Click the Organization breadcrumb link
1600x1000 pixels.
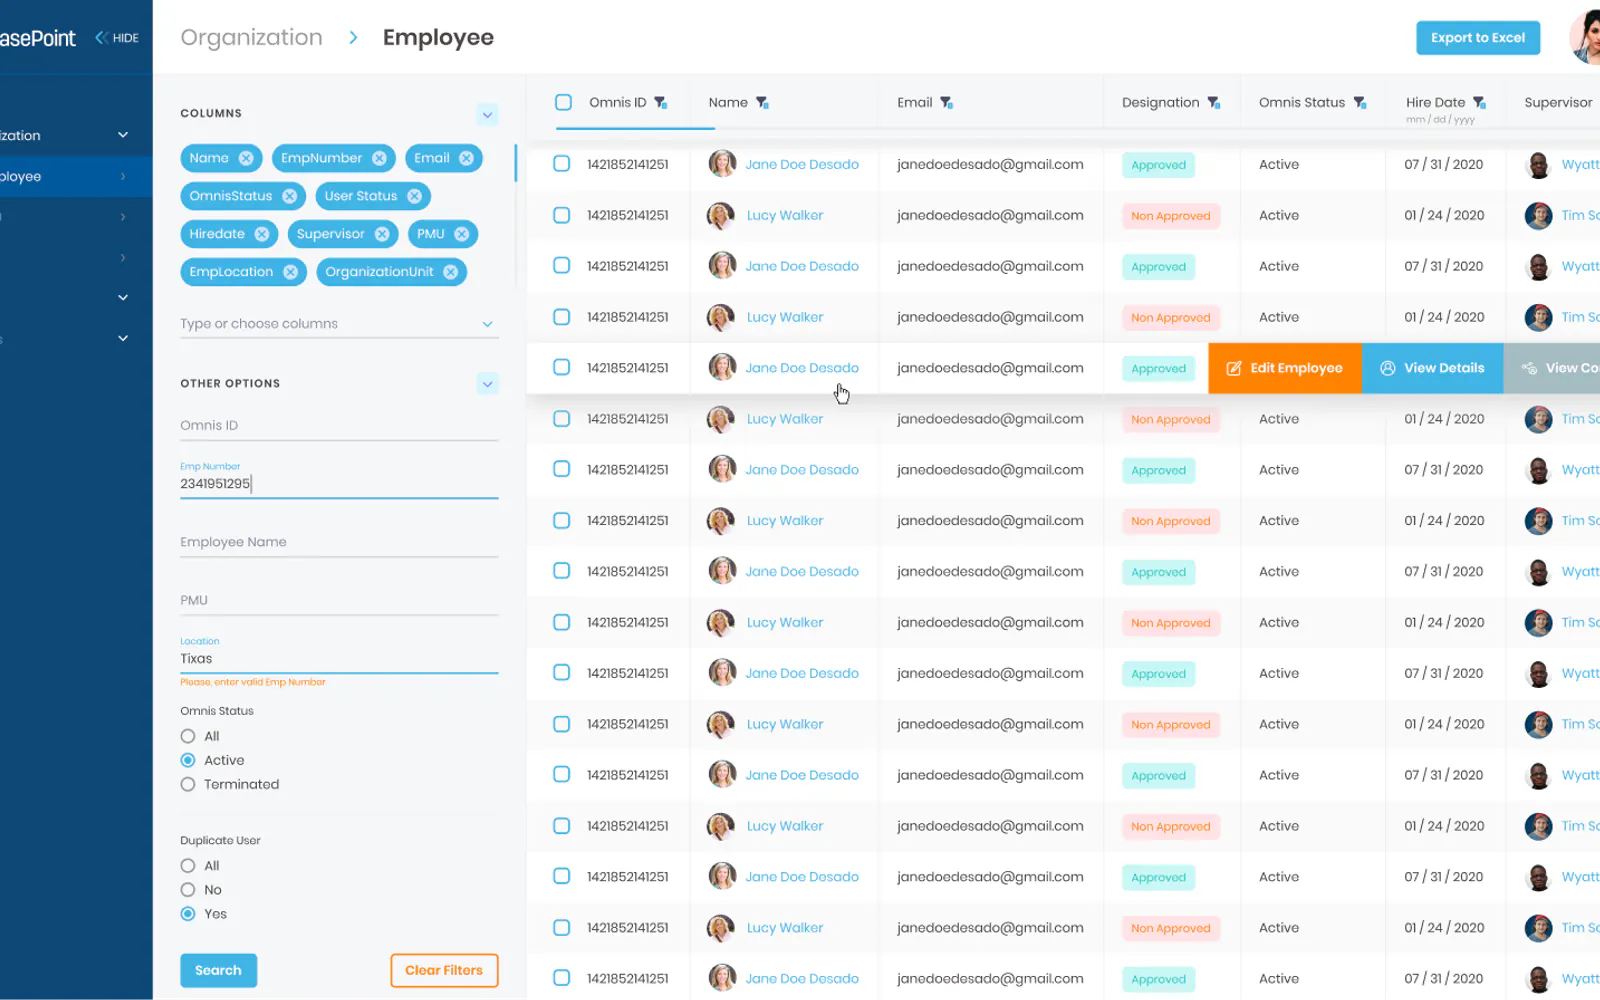pyautogui.click(x=252, y=38)
